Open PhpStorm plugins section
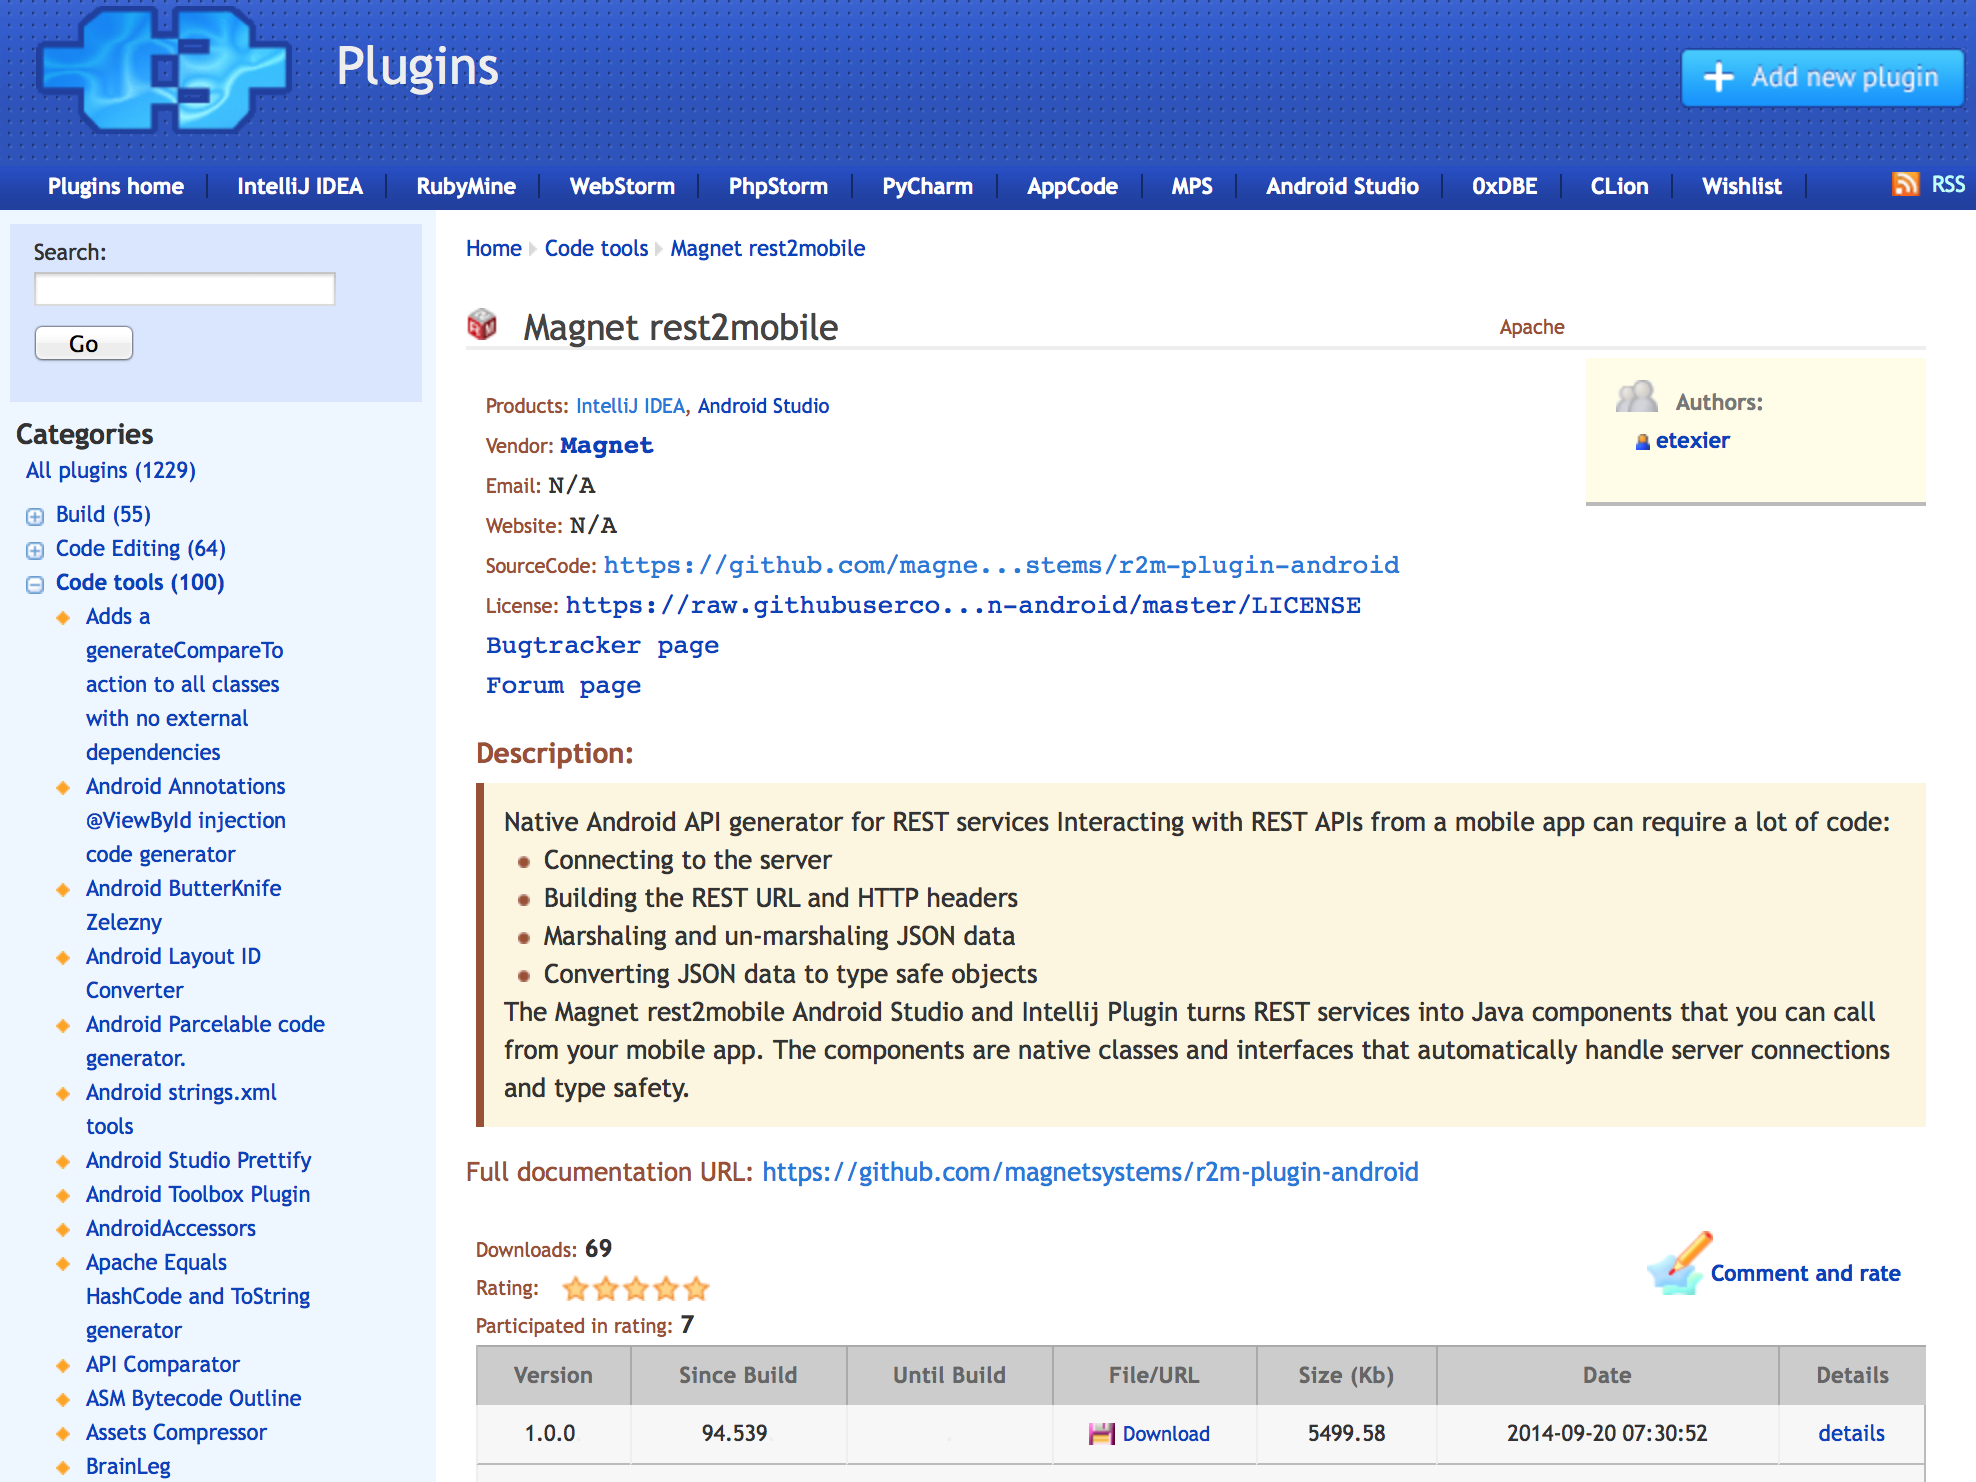 [778, 186]
